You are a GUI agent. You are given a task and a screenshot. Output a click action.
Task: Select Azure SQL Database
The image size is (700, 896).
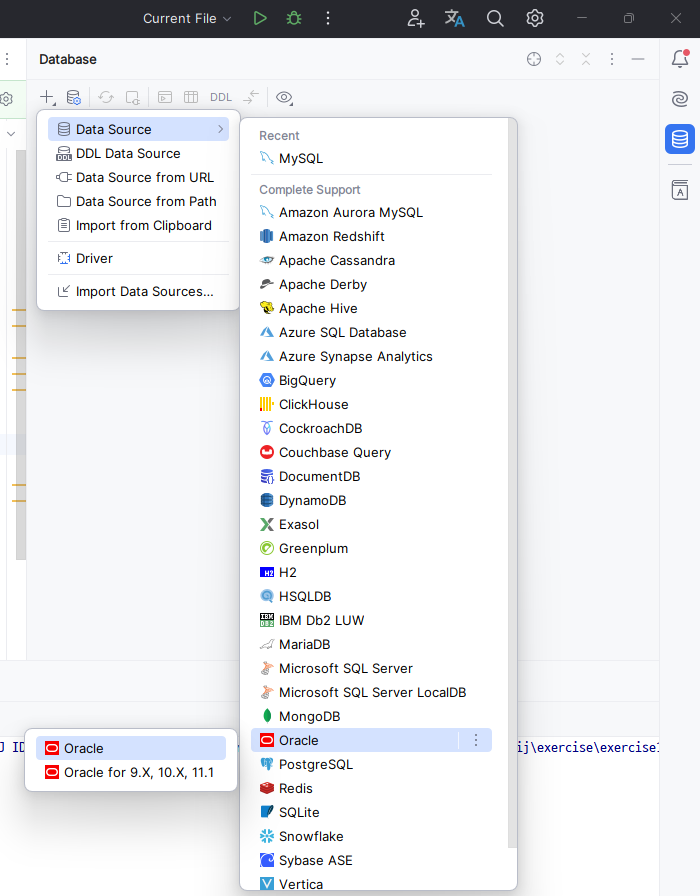371,333
